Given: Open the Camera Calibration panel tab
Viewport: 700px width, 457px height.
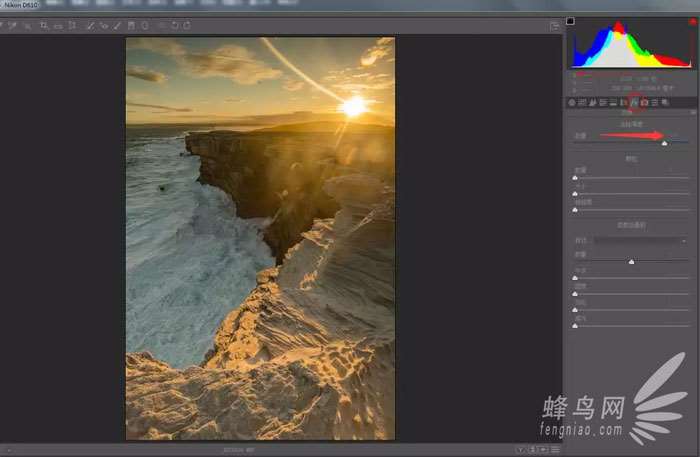Looking at the screenshot, I should click(644, 103).
